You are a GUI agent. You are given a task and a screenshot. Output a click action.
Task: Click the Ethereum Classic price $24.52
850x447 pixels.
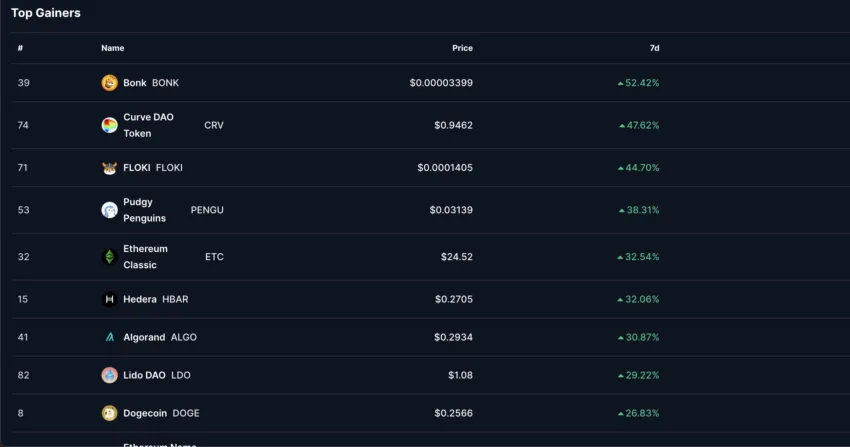pyautogui.click(x=456, y=257)
